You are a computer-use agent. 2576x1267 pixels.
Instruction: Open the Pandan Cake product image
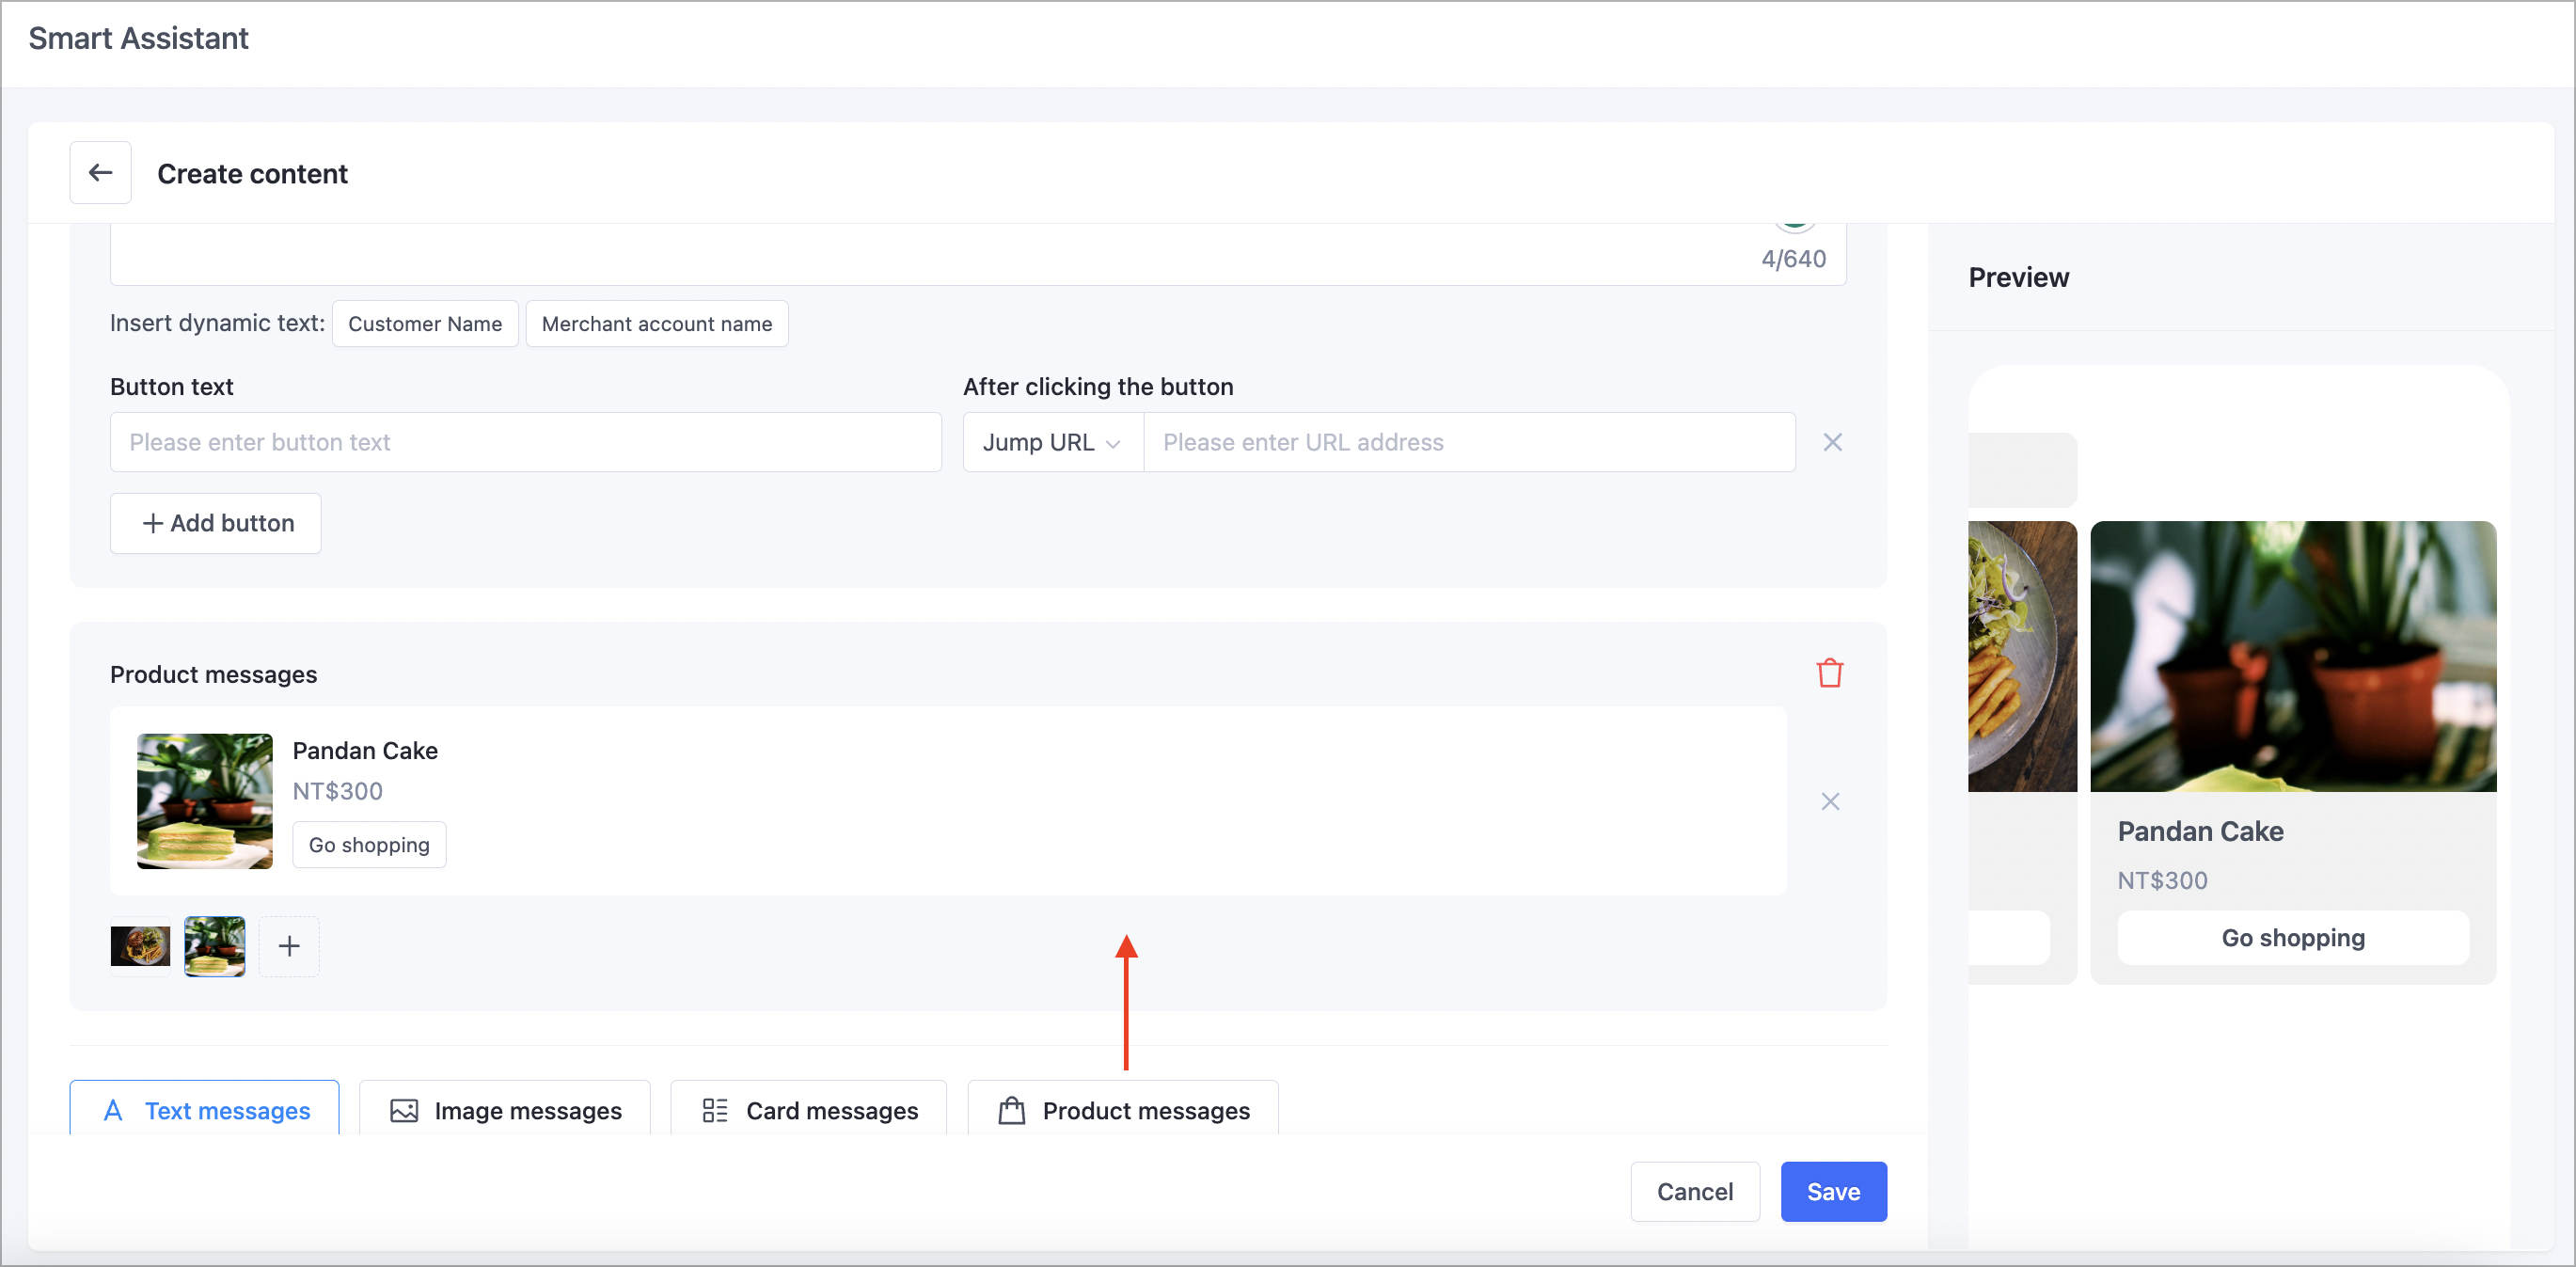coord(205,801)
